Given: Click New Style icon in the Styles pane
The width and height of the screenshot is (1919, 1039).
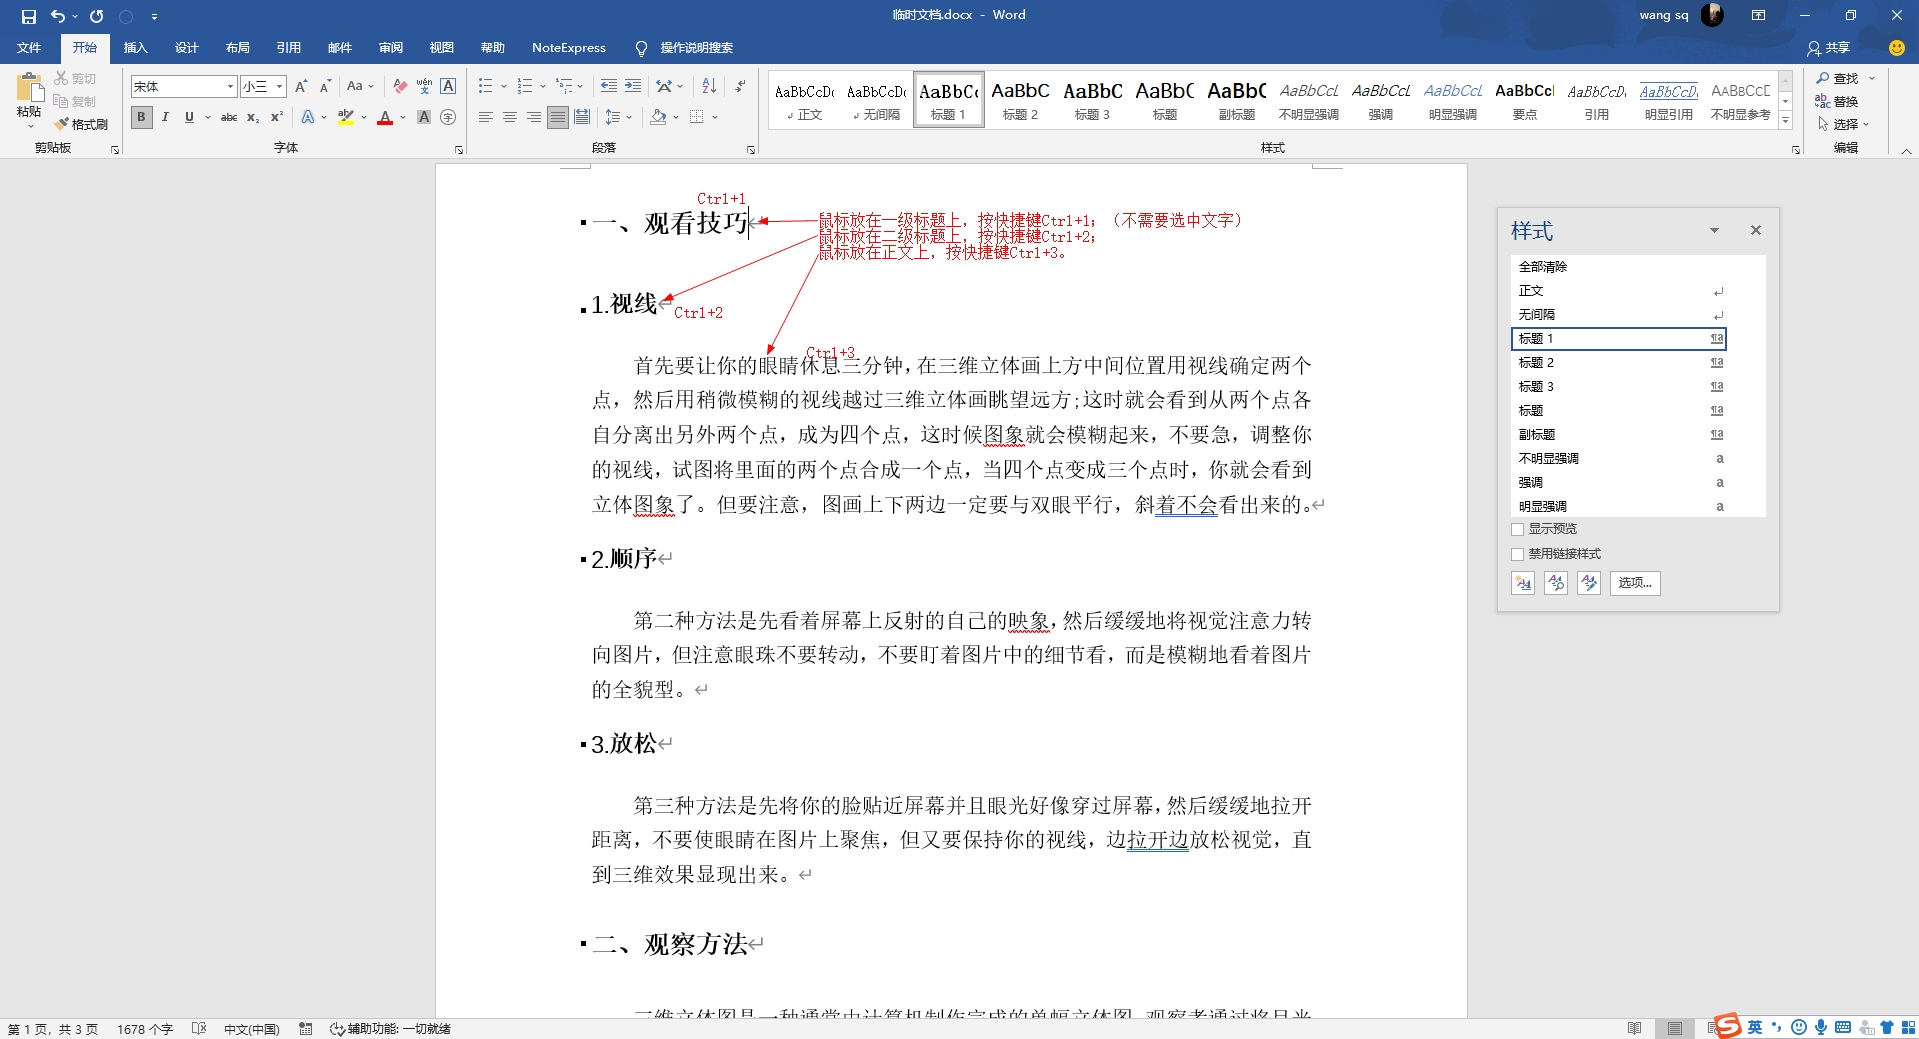Looking at the screenshot, I should [x=1523, y=583].
